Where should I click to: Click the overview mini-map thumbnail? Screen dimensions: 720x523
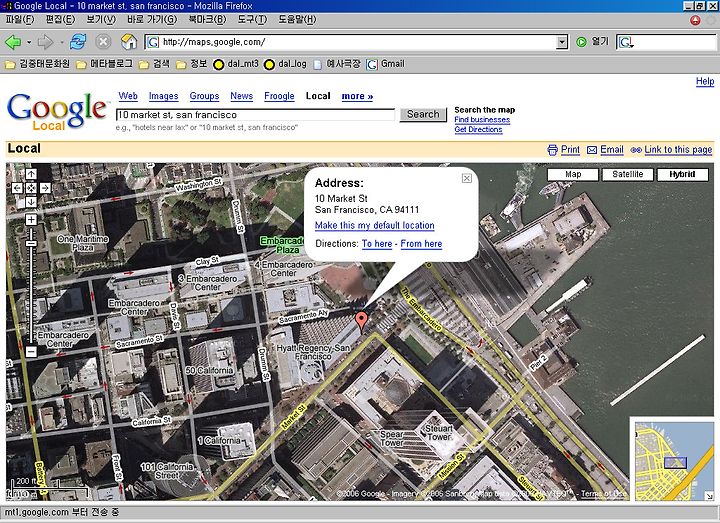point(675,461)
